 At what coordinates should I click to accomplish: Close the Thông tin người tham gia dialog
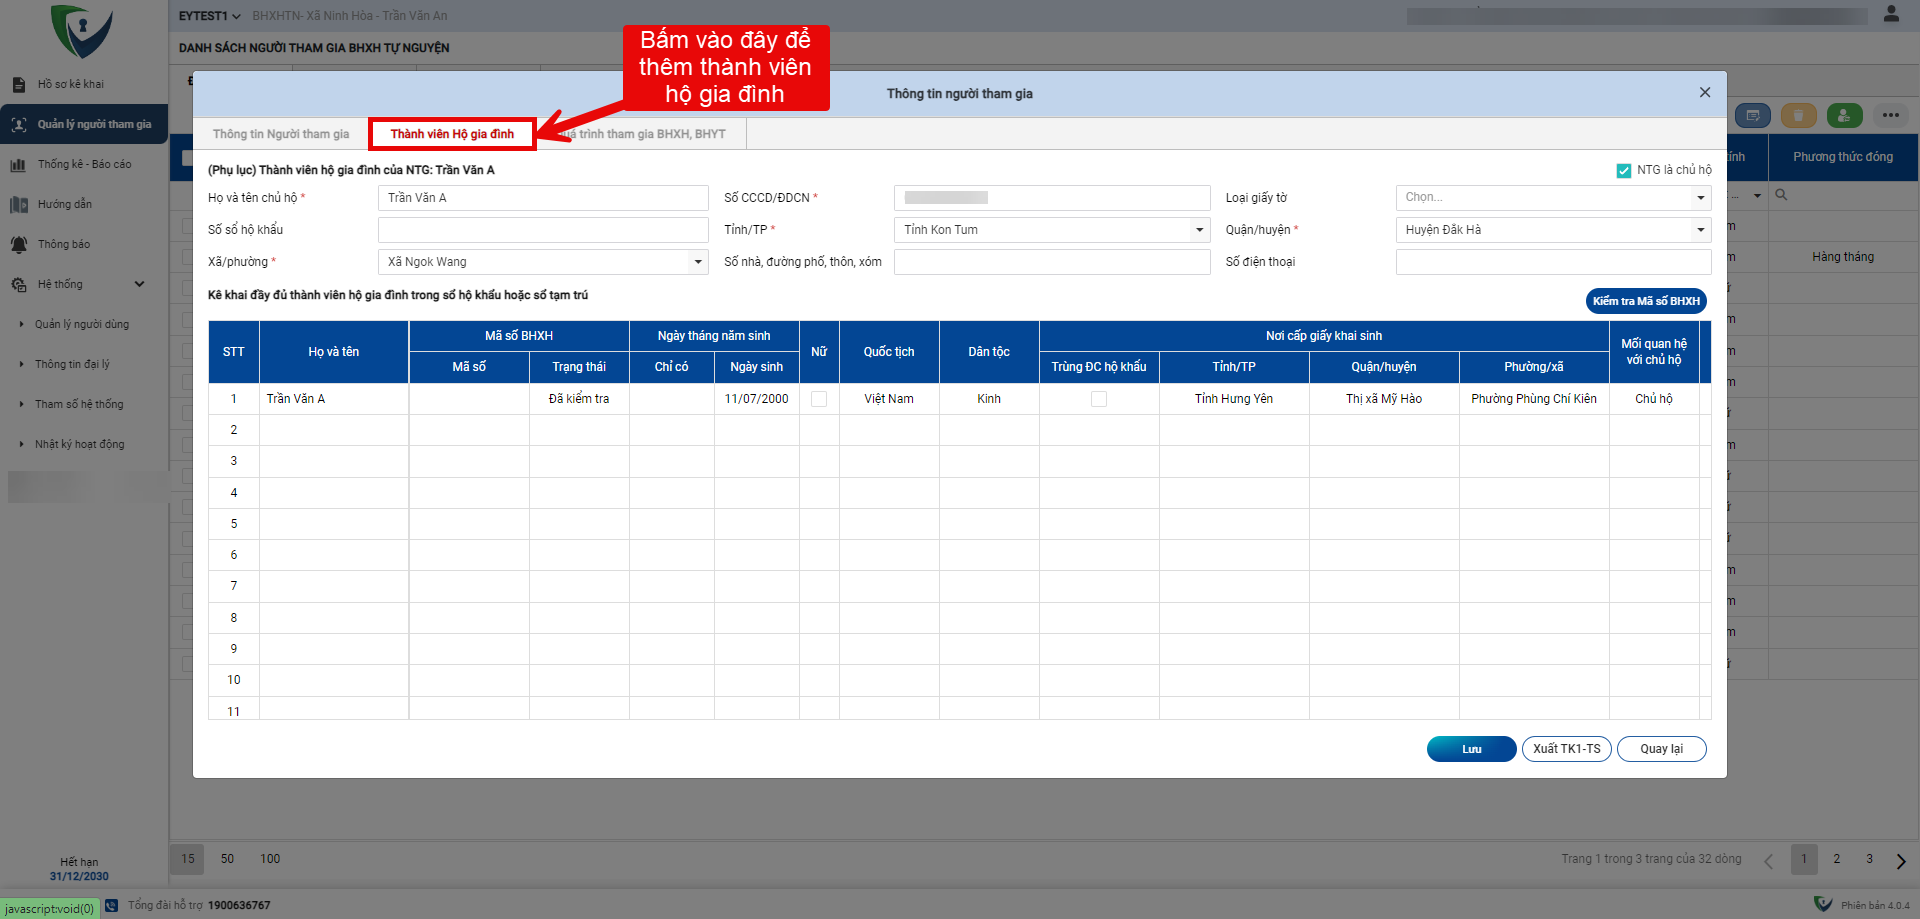coord(1705,93)
